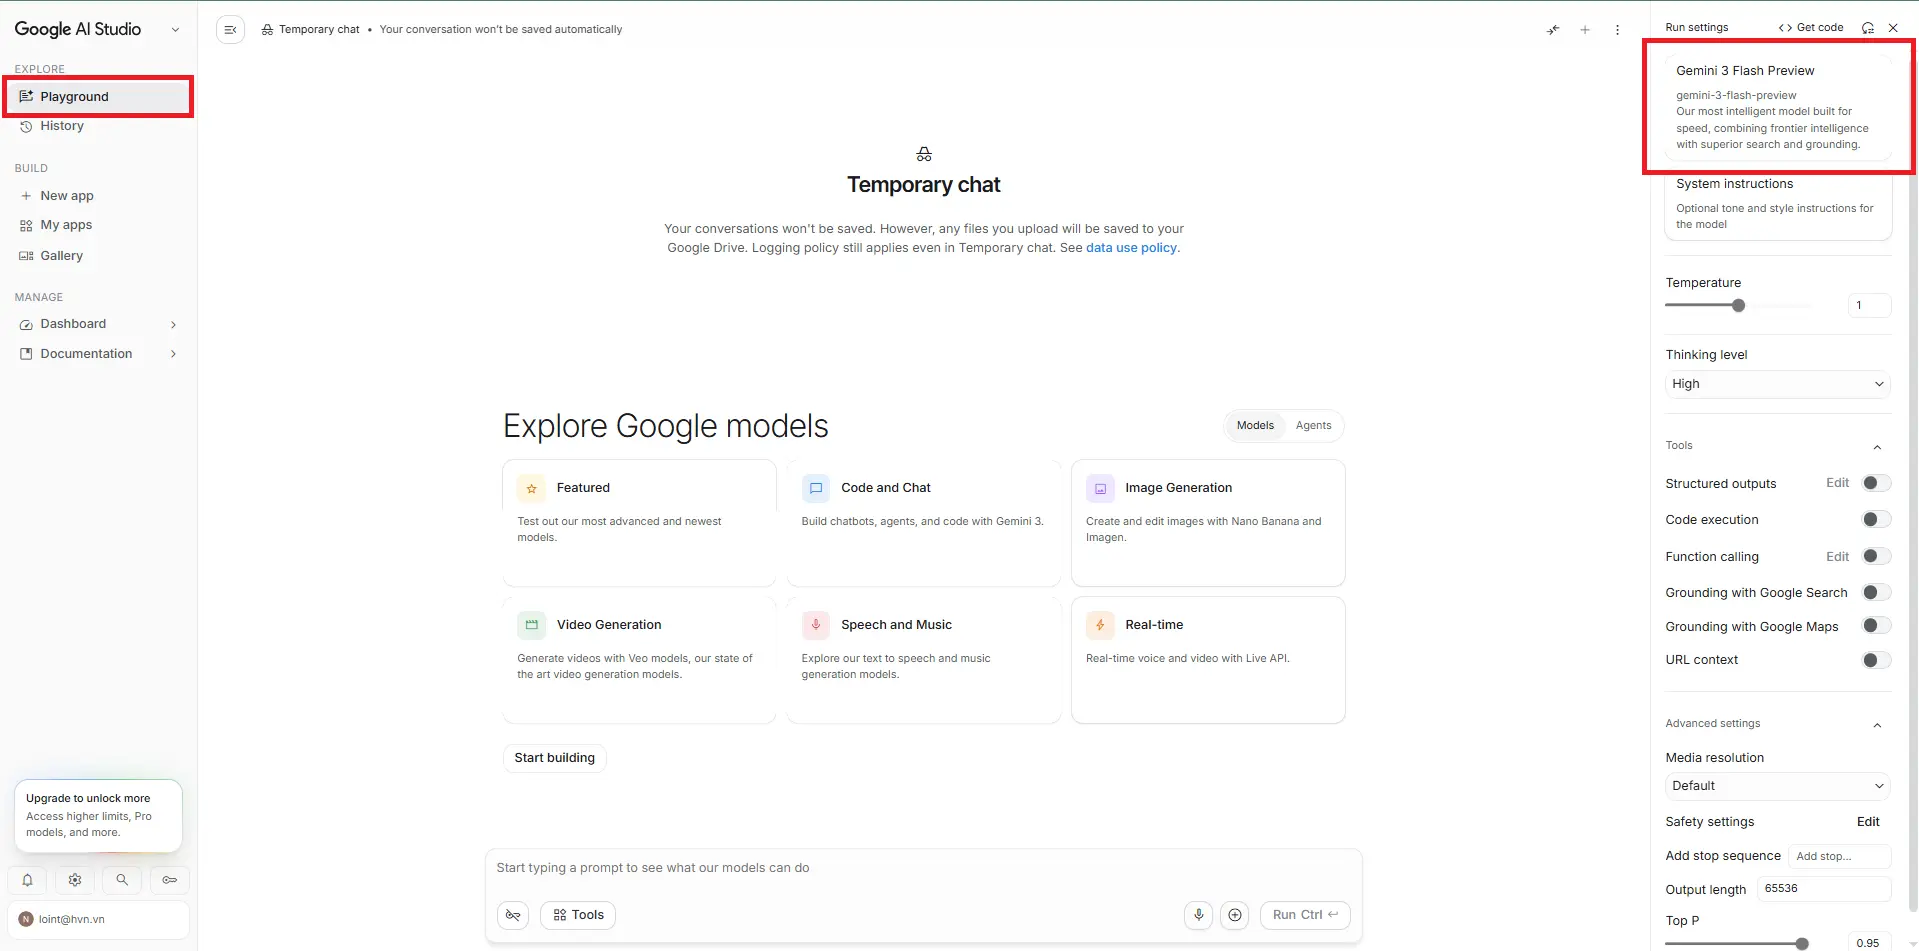Edit the Safety settings

click(x=1868, y=822)
